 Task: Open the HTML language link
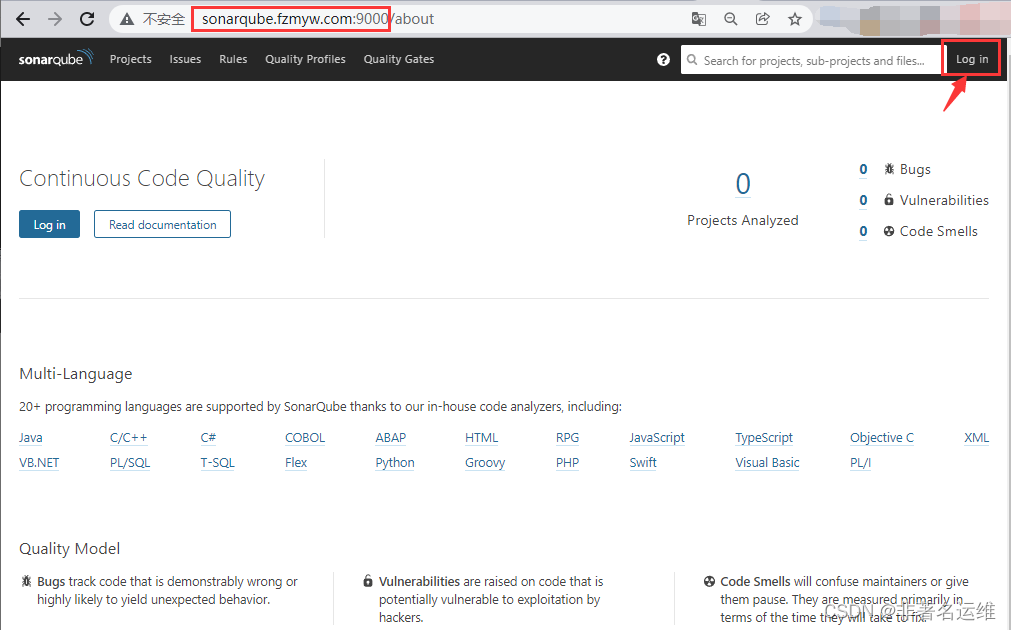[x=482, y=437]
